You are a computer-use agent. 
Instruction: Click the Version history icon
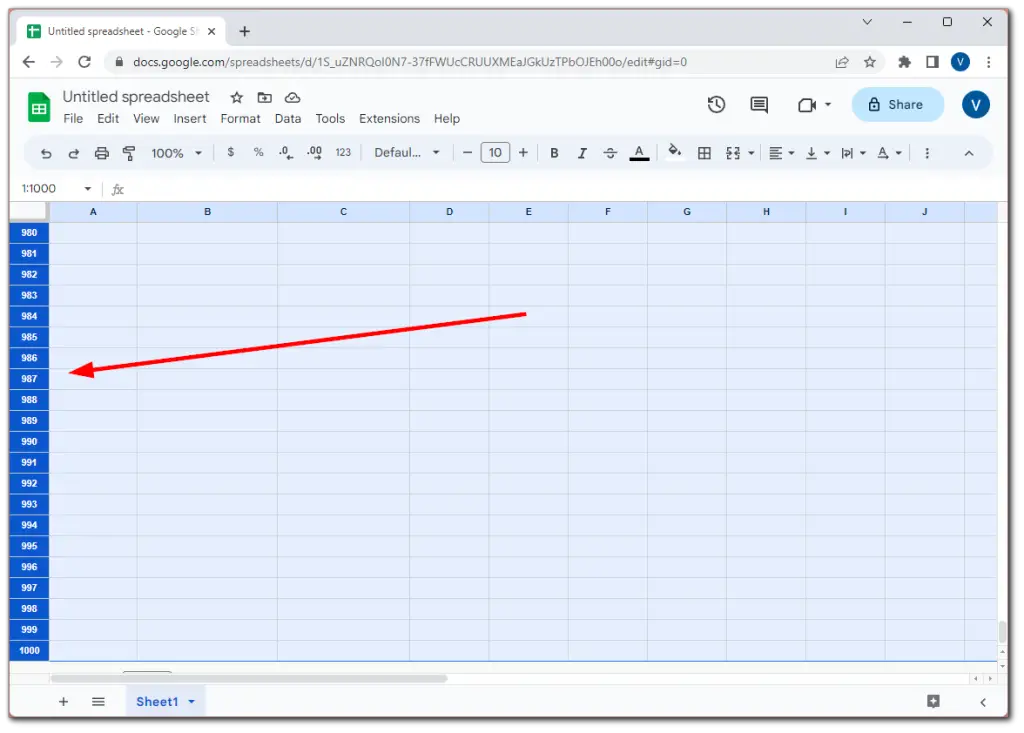716,104
